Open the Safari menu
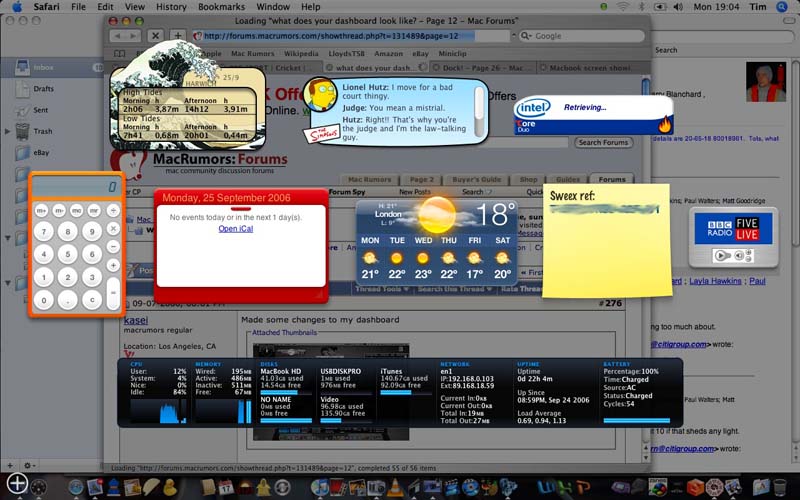800x500 pixels. click(46, 7)
